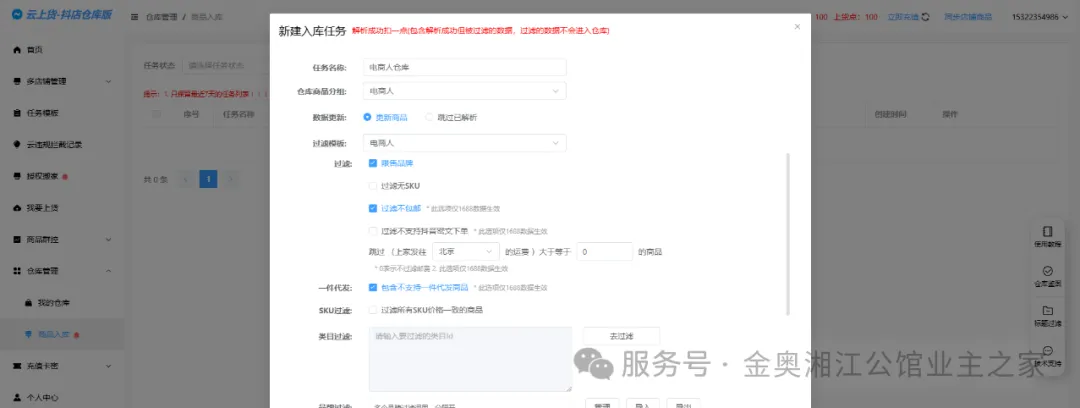This screenshot has height=408, width=1080.
Task: Click the 使用教程 icon in floating panel
Action: coord(1047,231)
